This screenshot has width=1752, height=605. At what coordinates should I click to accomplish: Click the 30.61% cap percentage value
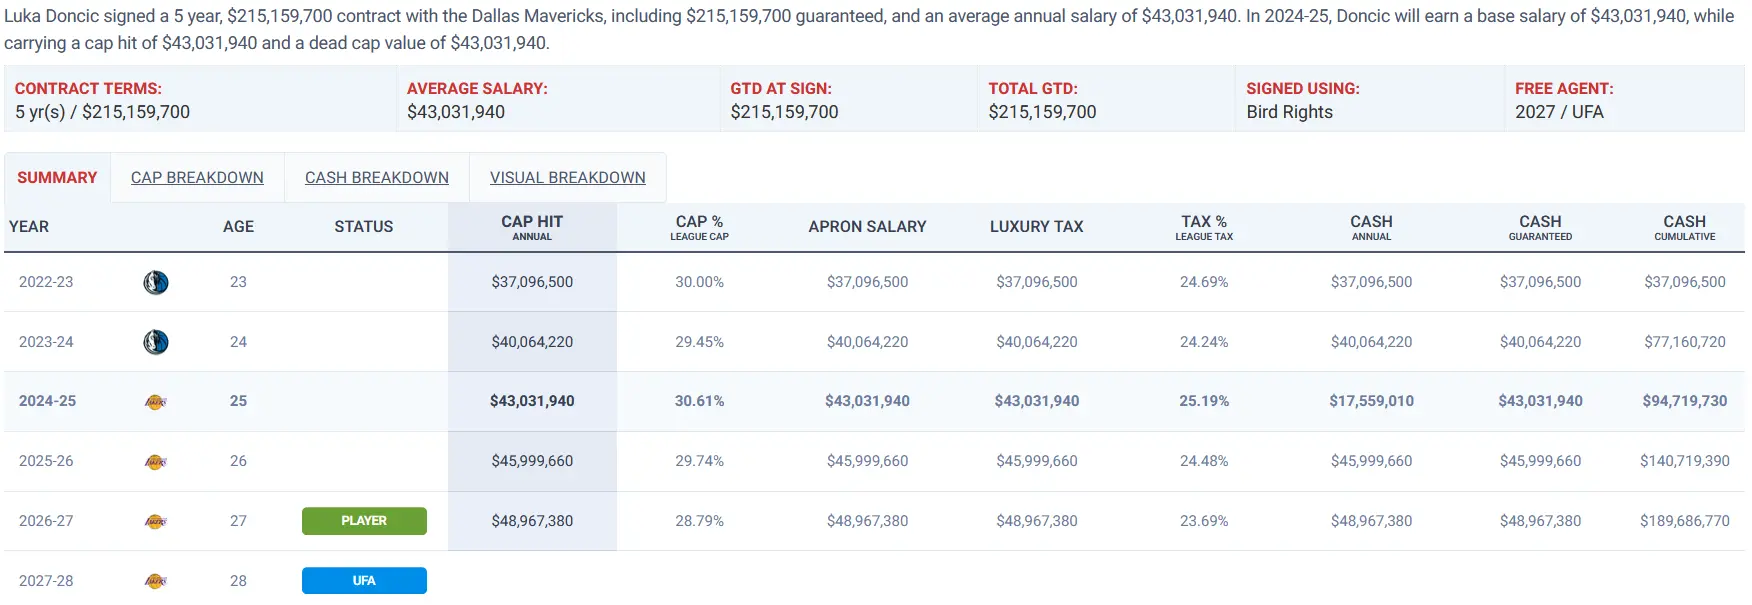click(x=699, y=401)
